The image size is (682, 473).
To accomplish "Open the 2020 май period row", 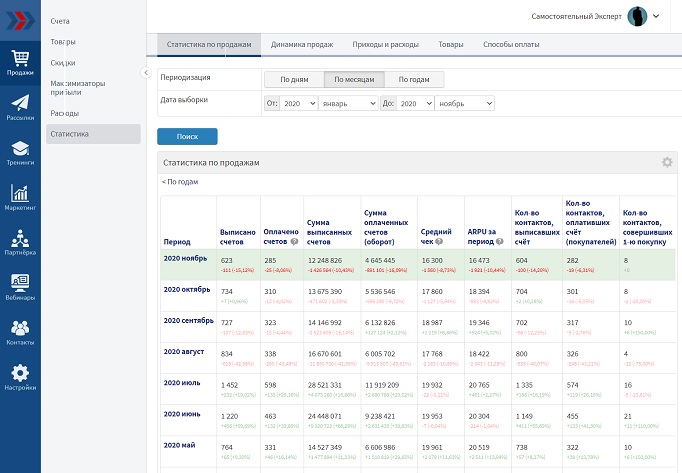I will coord(179,445).
